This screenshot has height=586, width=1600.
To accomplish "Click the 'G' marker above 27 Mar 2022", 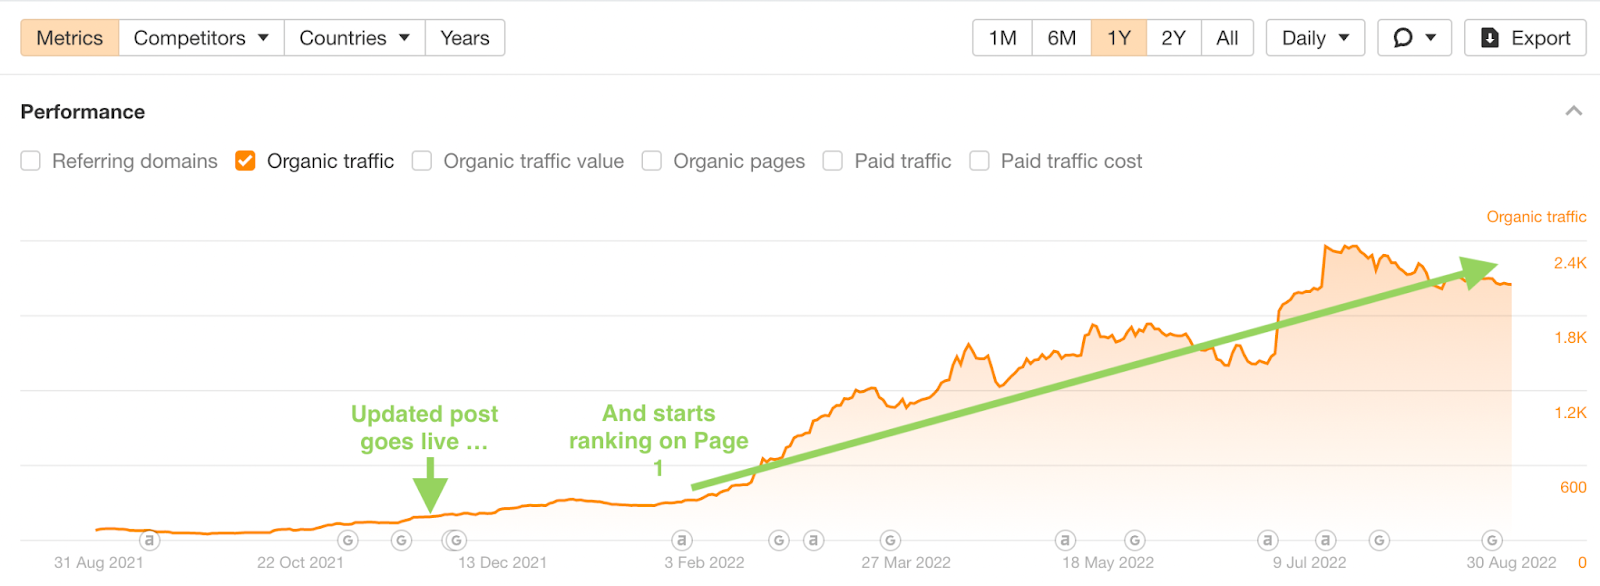I will (890, 540).
